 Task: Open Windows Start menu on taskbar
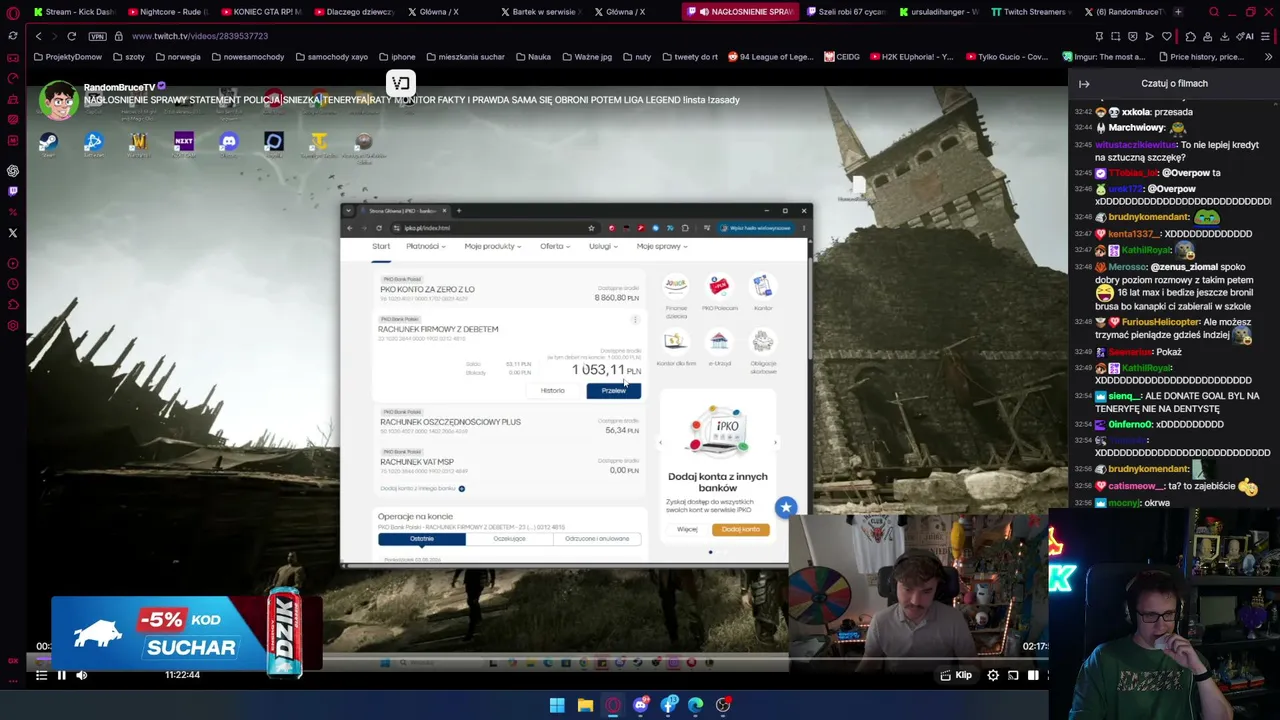coord(557,706)
